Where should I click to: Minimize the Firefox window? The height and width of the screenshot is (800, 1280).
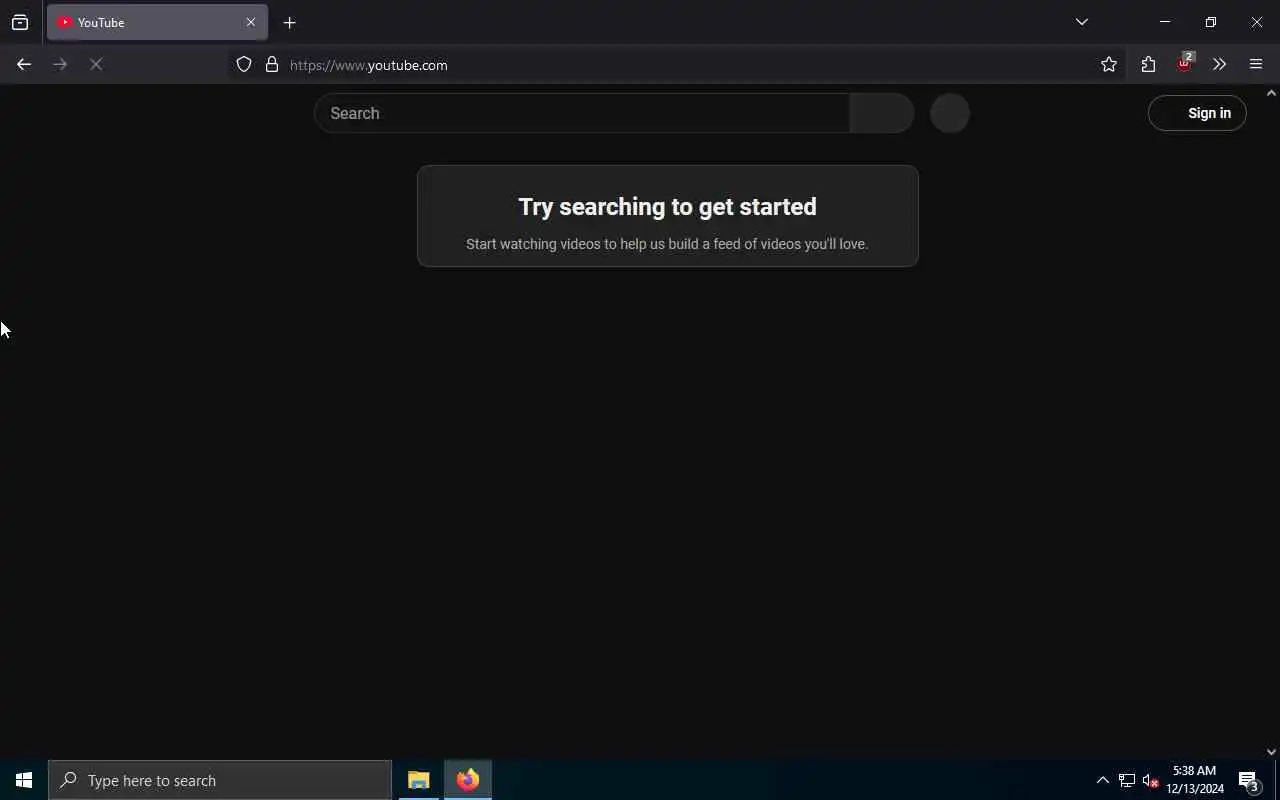(x=1165, y=22)
